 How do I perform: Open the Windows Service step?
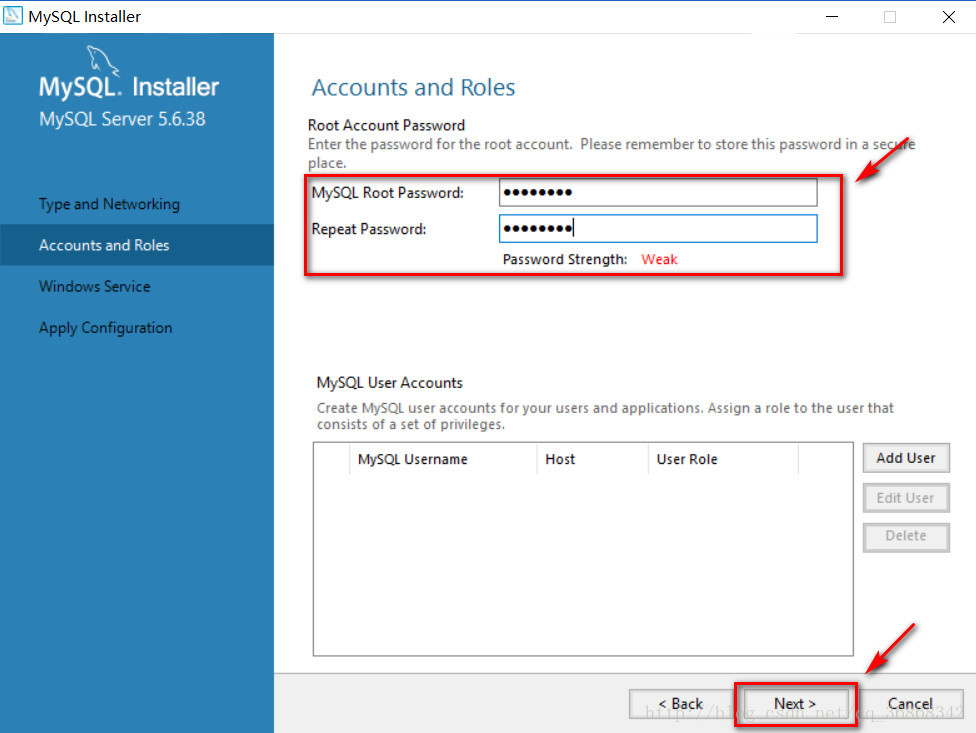pyautogui.click(x=95, y=286)
